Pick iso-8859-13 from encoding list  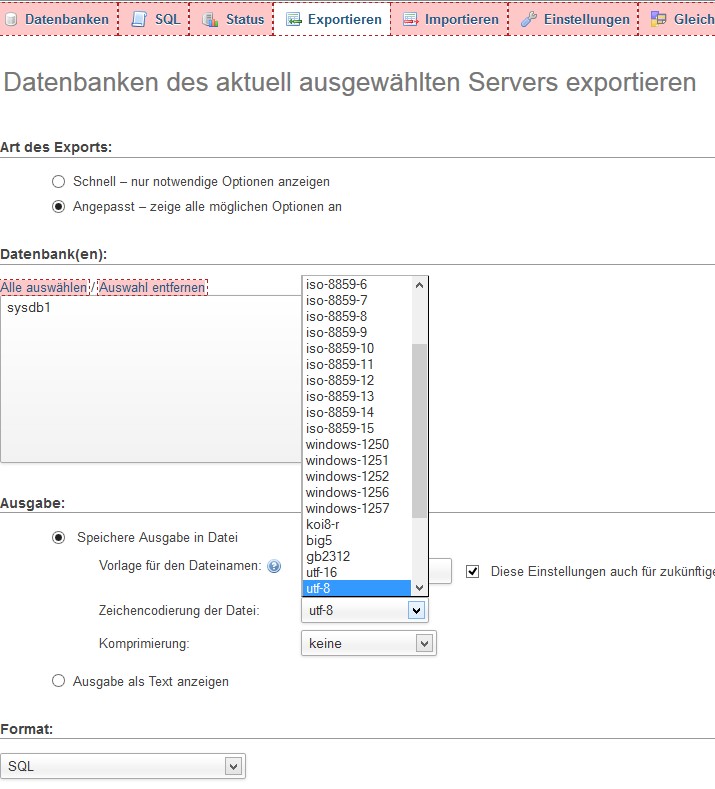(x=357, y=397)
